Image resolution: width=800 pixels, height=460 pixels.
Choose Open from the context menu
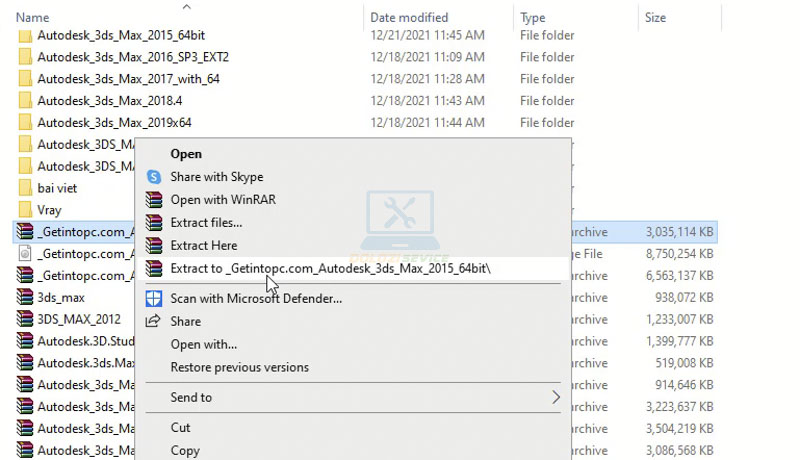(186, 154)
